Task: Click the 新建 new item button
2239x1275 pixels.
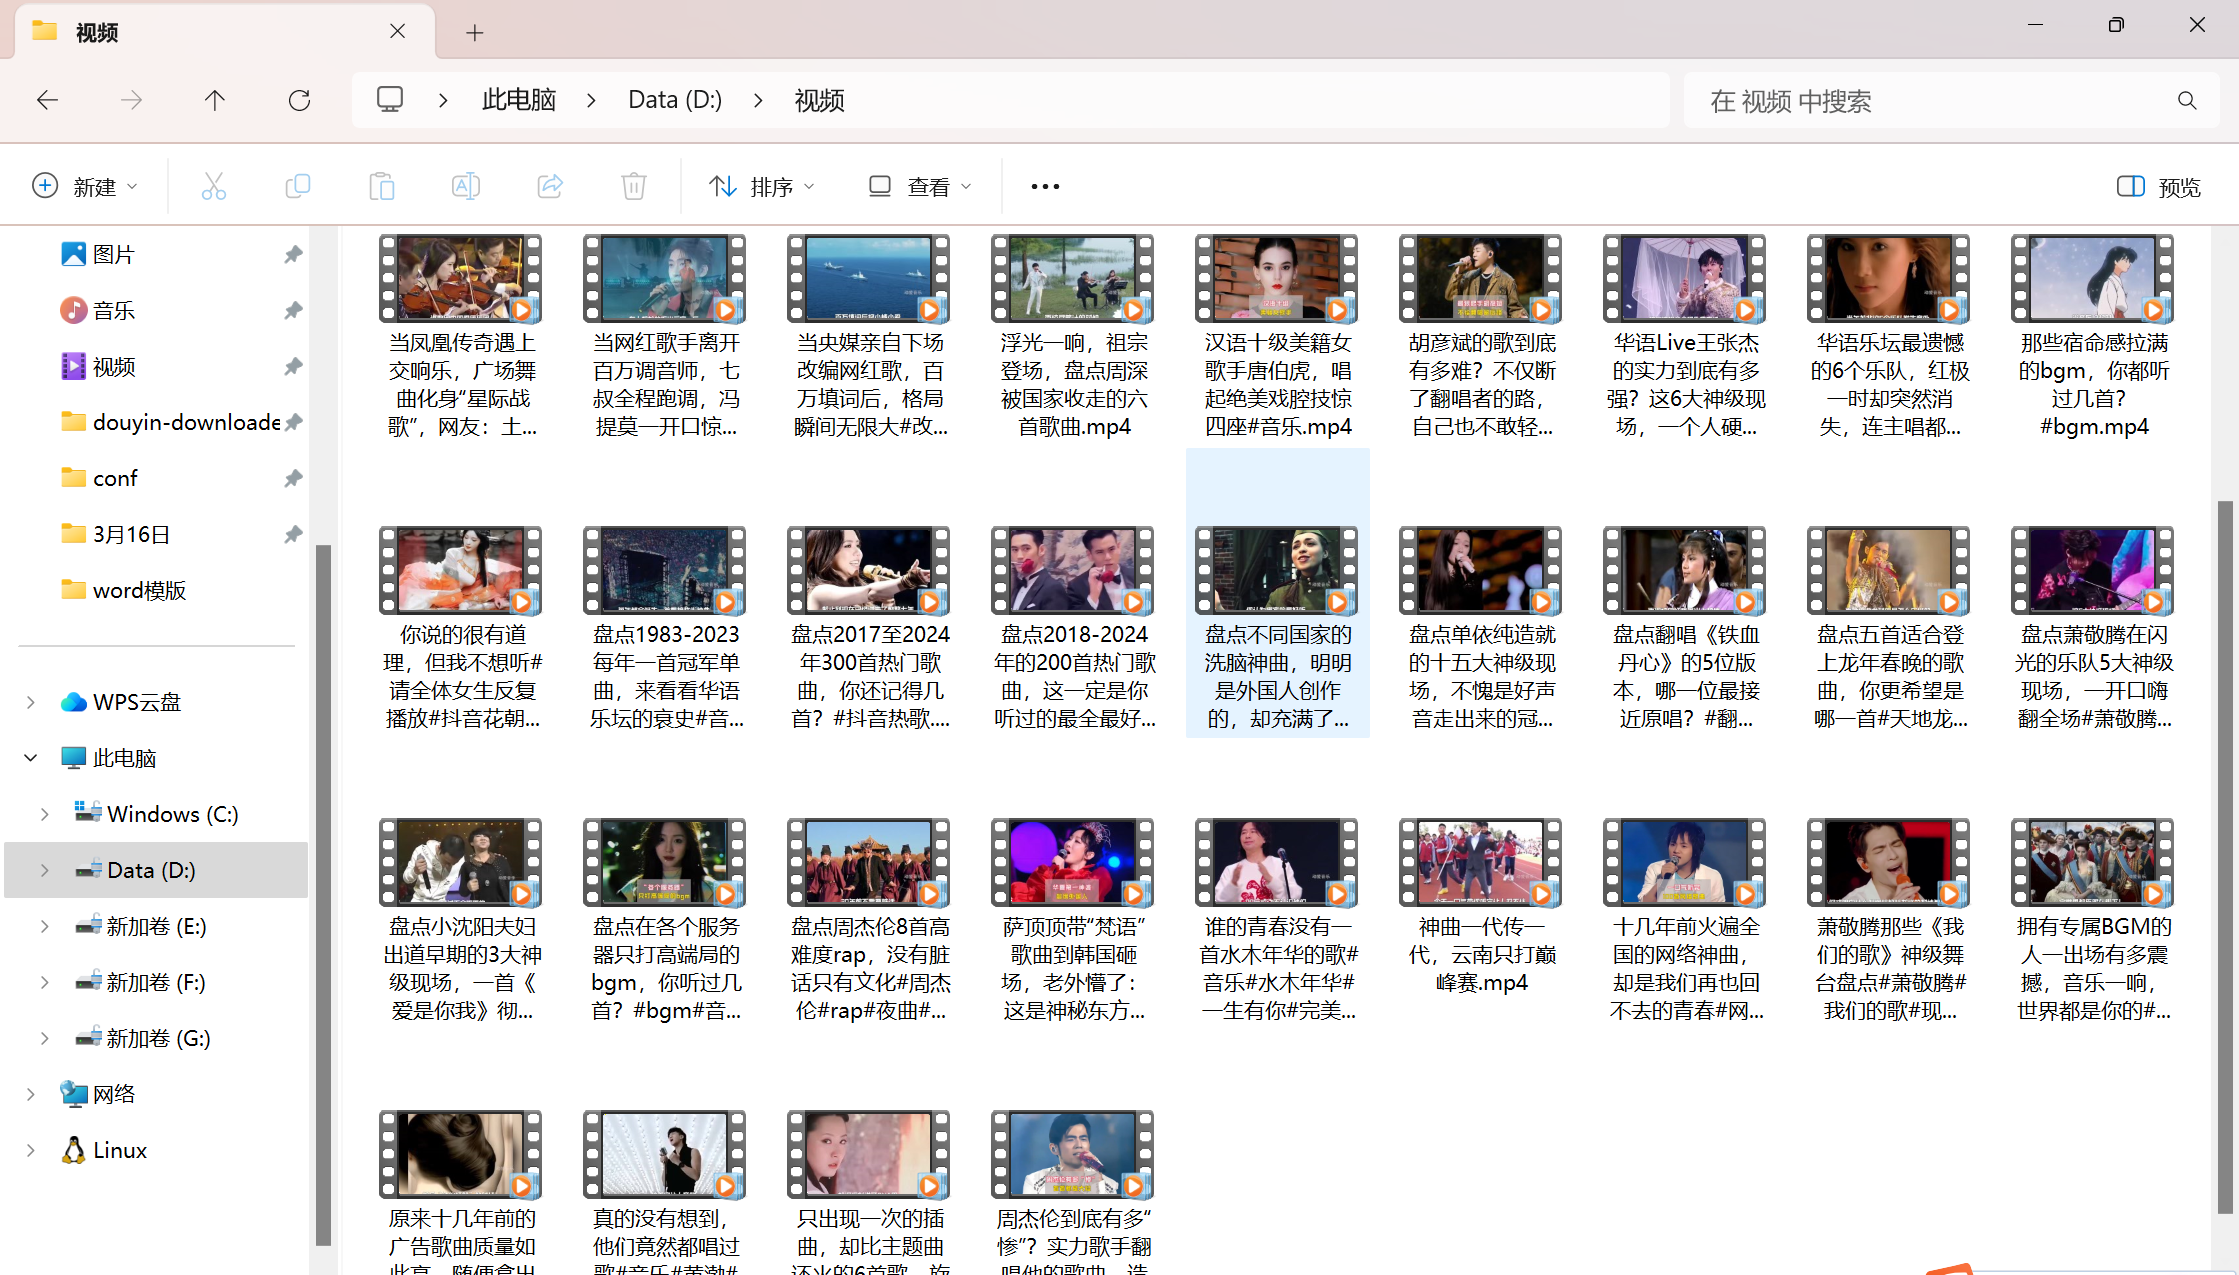Action: [x=85, y=187]
